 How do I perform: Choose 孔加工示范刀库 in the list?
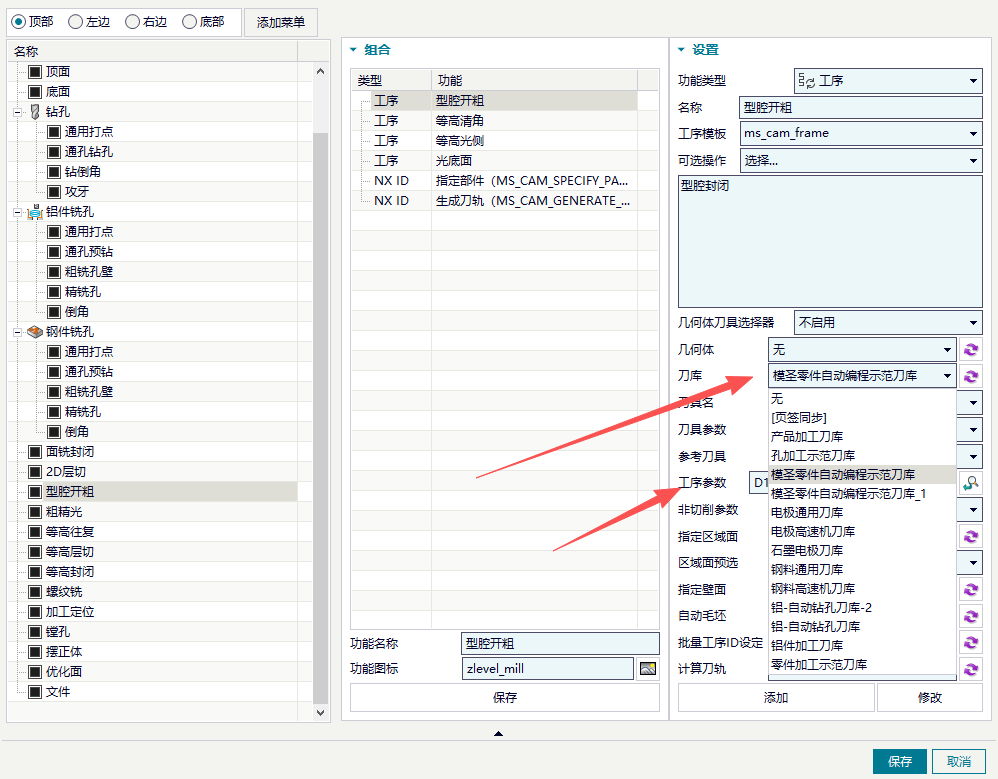coord(862,456)
